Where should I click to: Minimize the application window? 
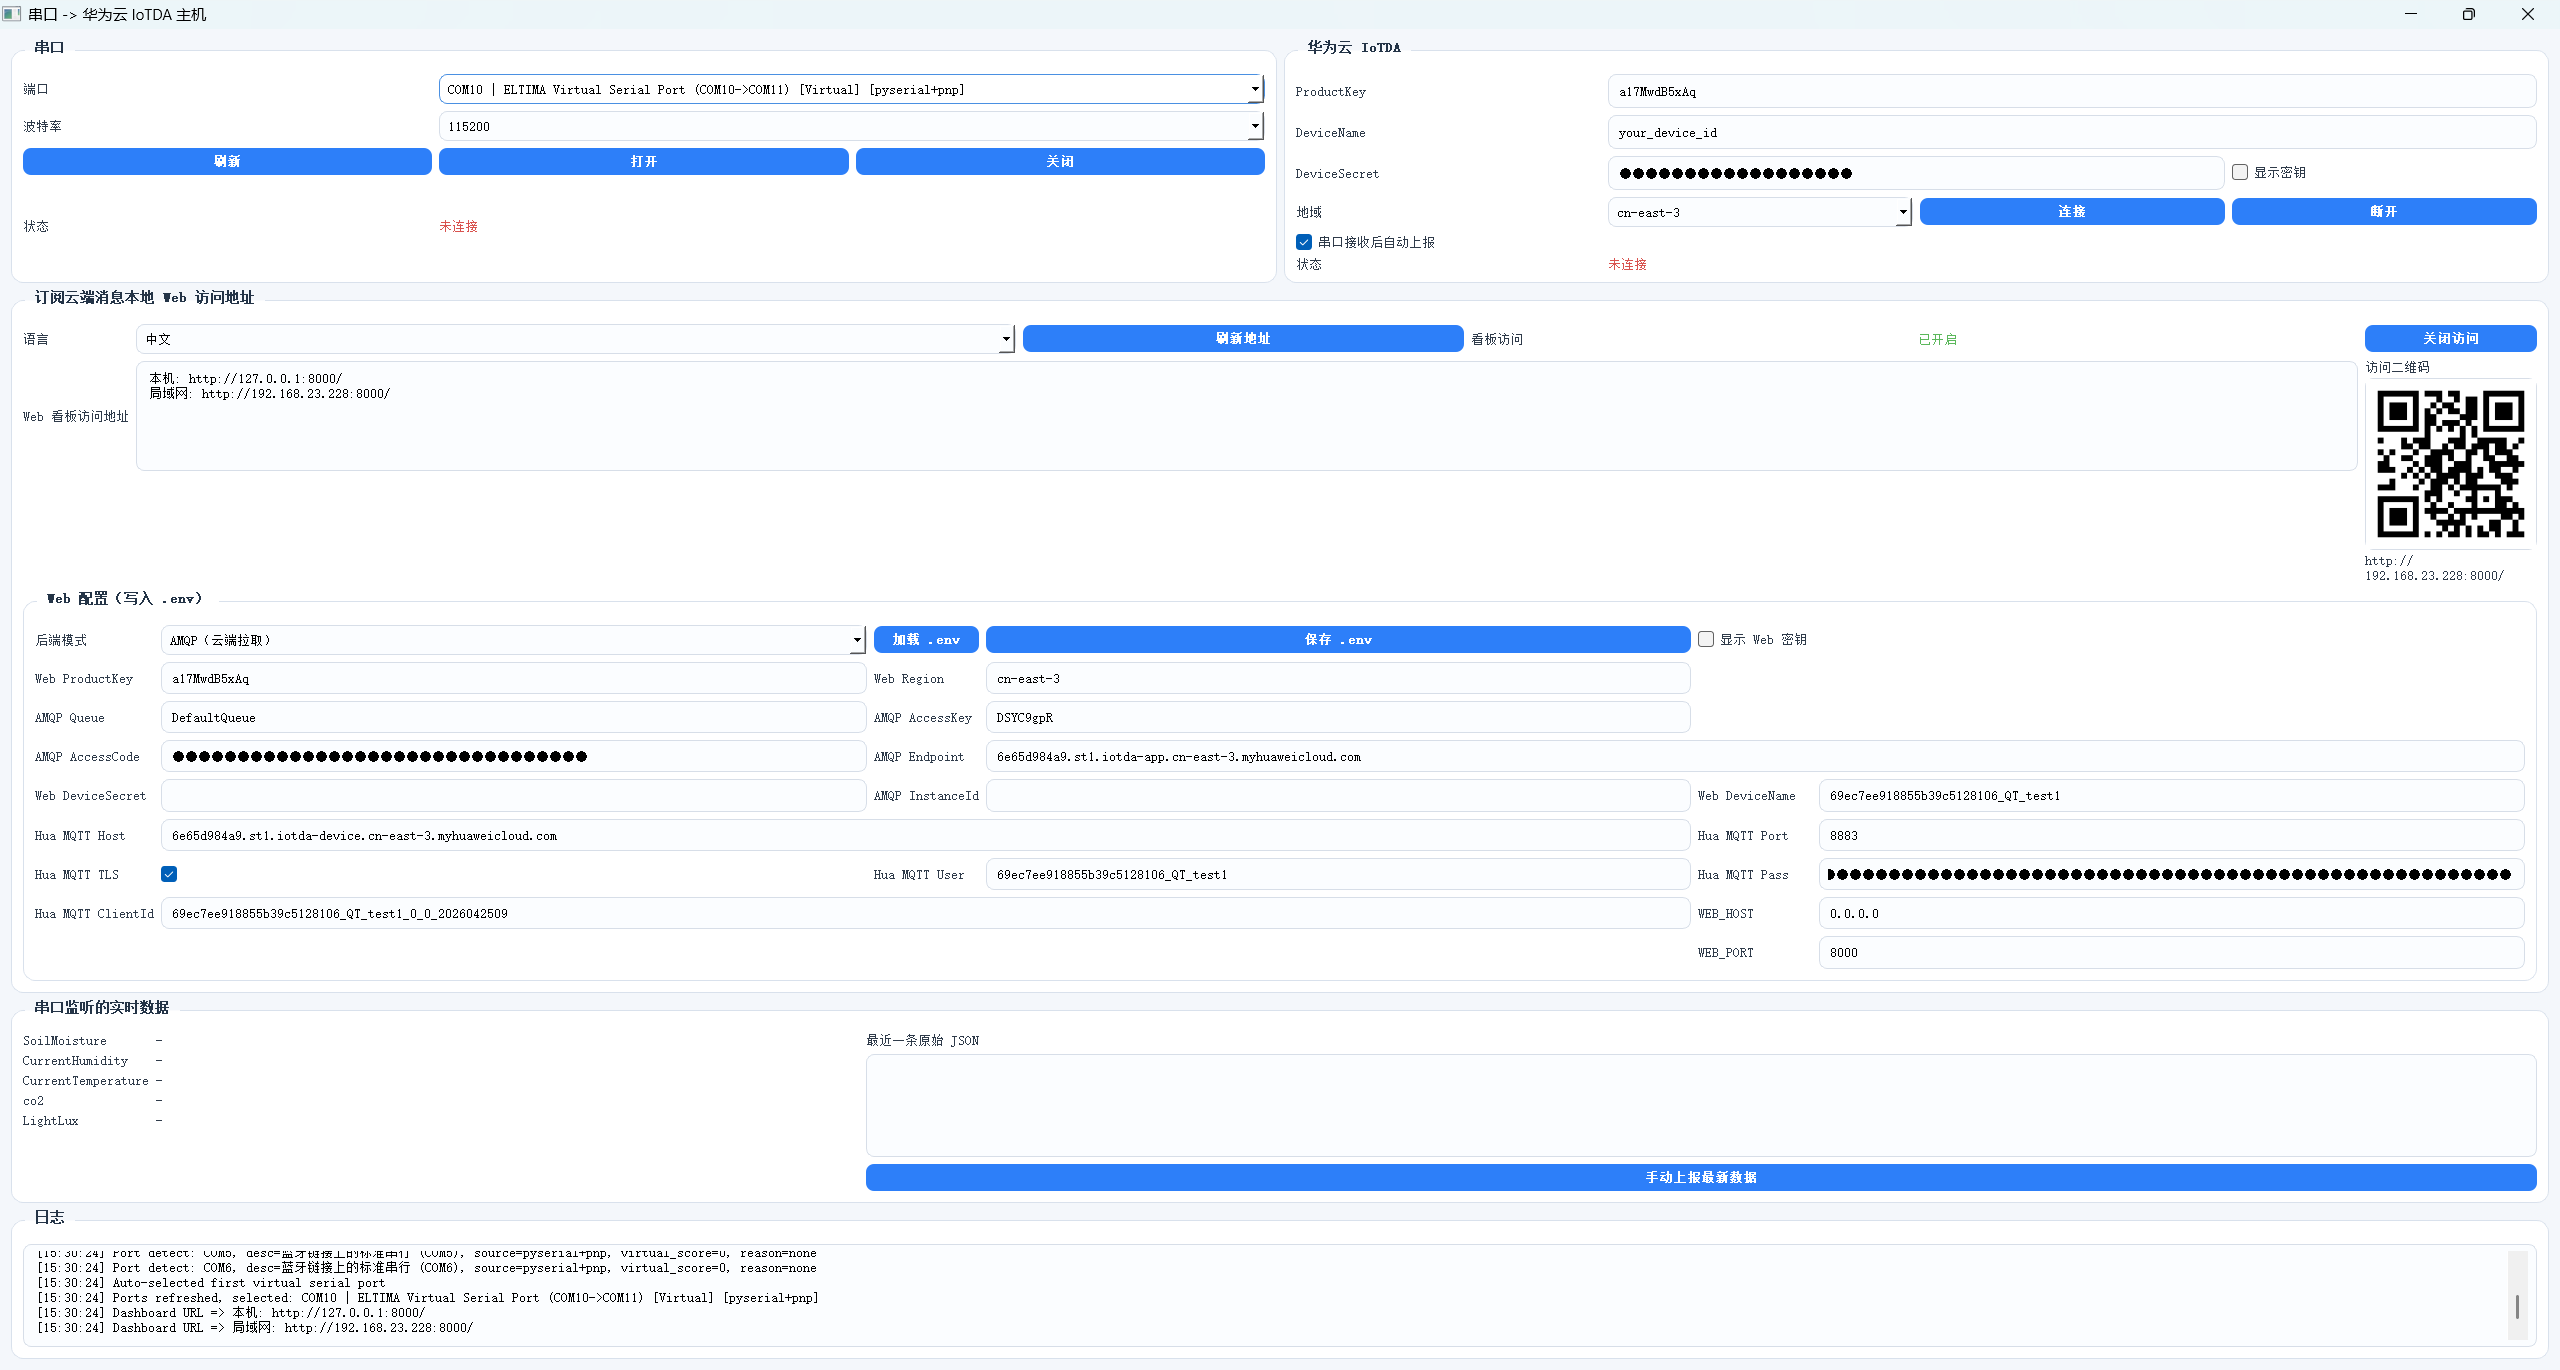click(2411, 14)
